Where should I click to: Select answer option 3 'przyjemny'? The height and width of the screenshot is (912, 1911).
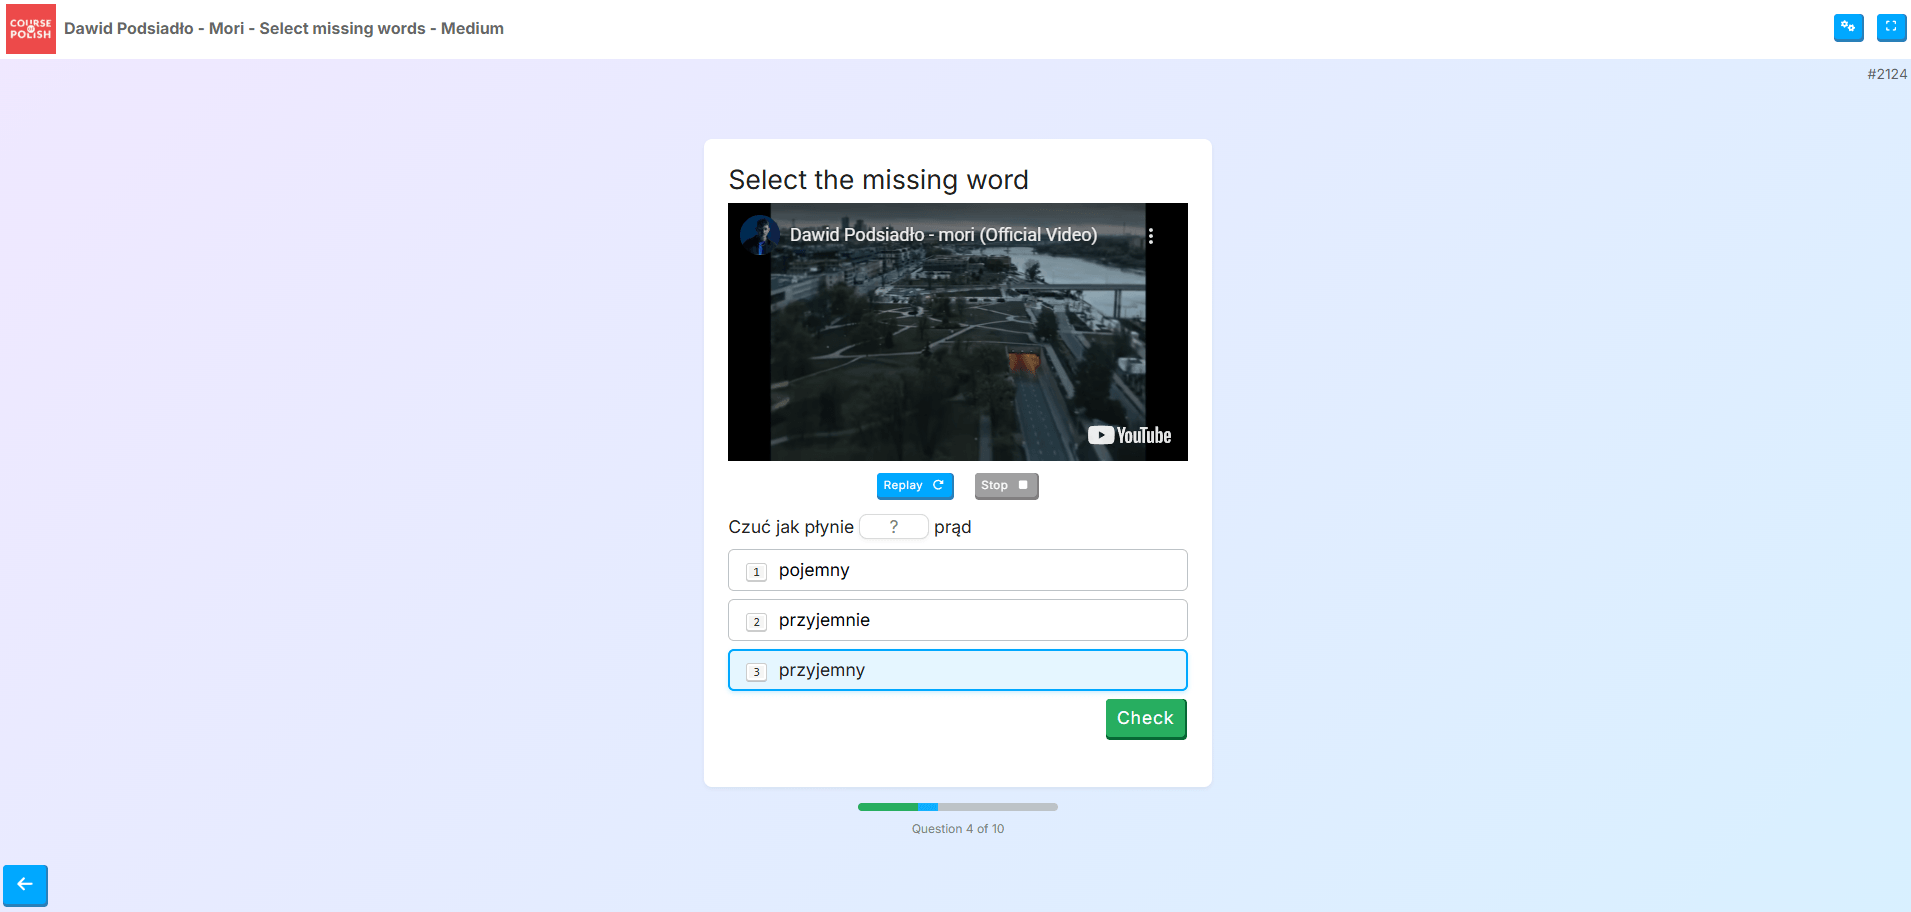[x=957, y=670]
